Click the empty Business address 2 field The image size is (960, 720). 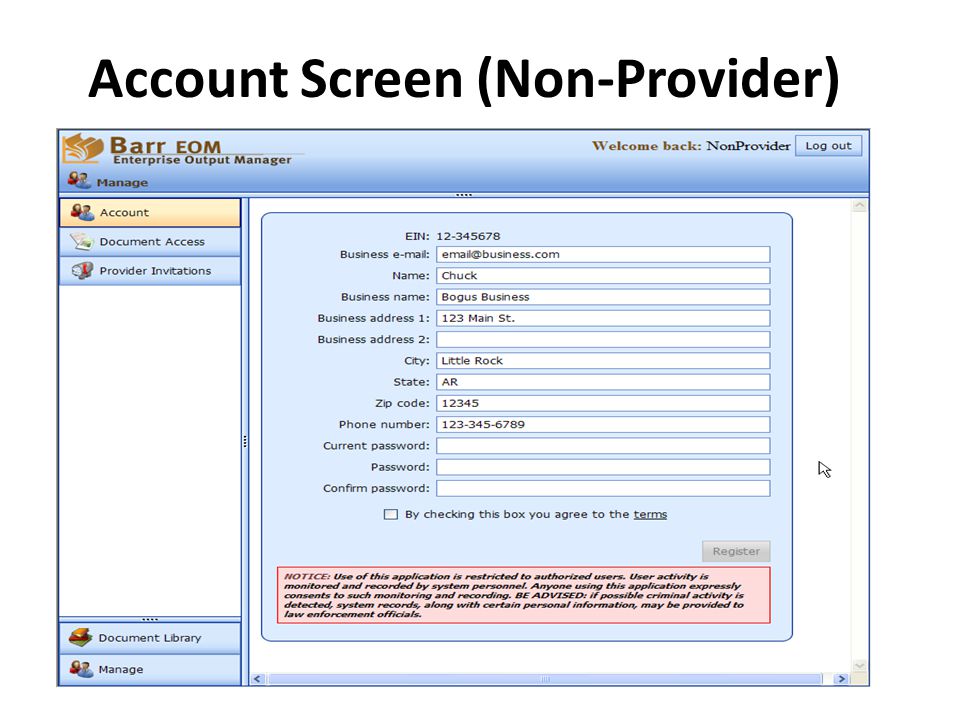(x=603, y=339)
